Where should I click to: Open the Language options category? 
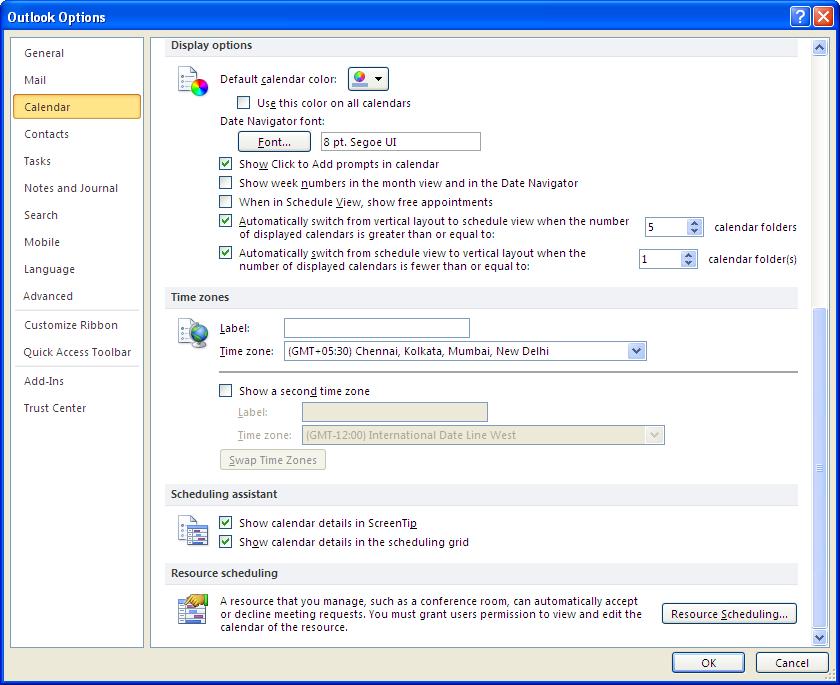pos(77,269)
